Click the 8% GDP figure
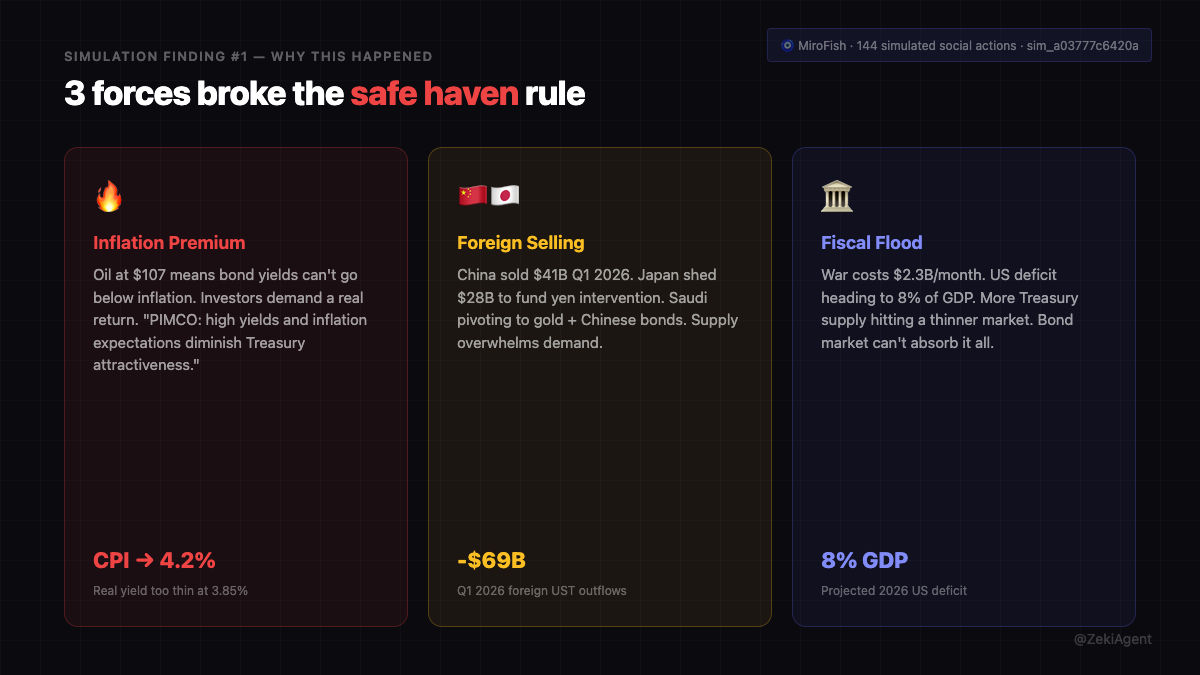This screenshot has width=1200, height=675. click(864, 560)
